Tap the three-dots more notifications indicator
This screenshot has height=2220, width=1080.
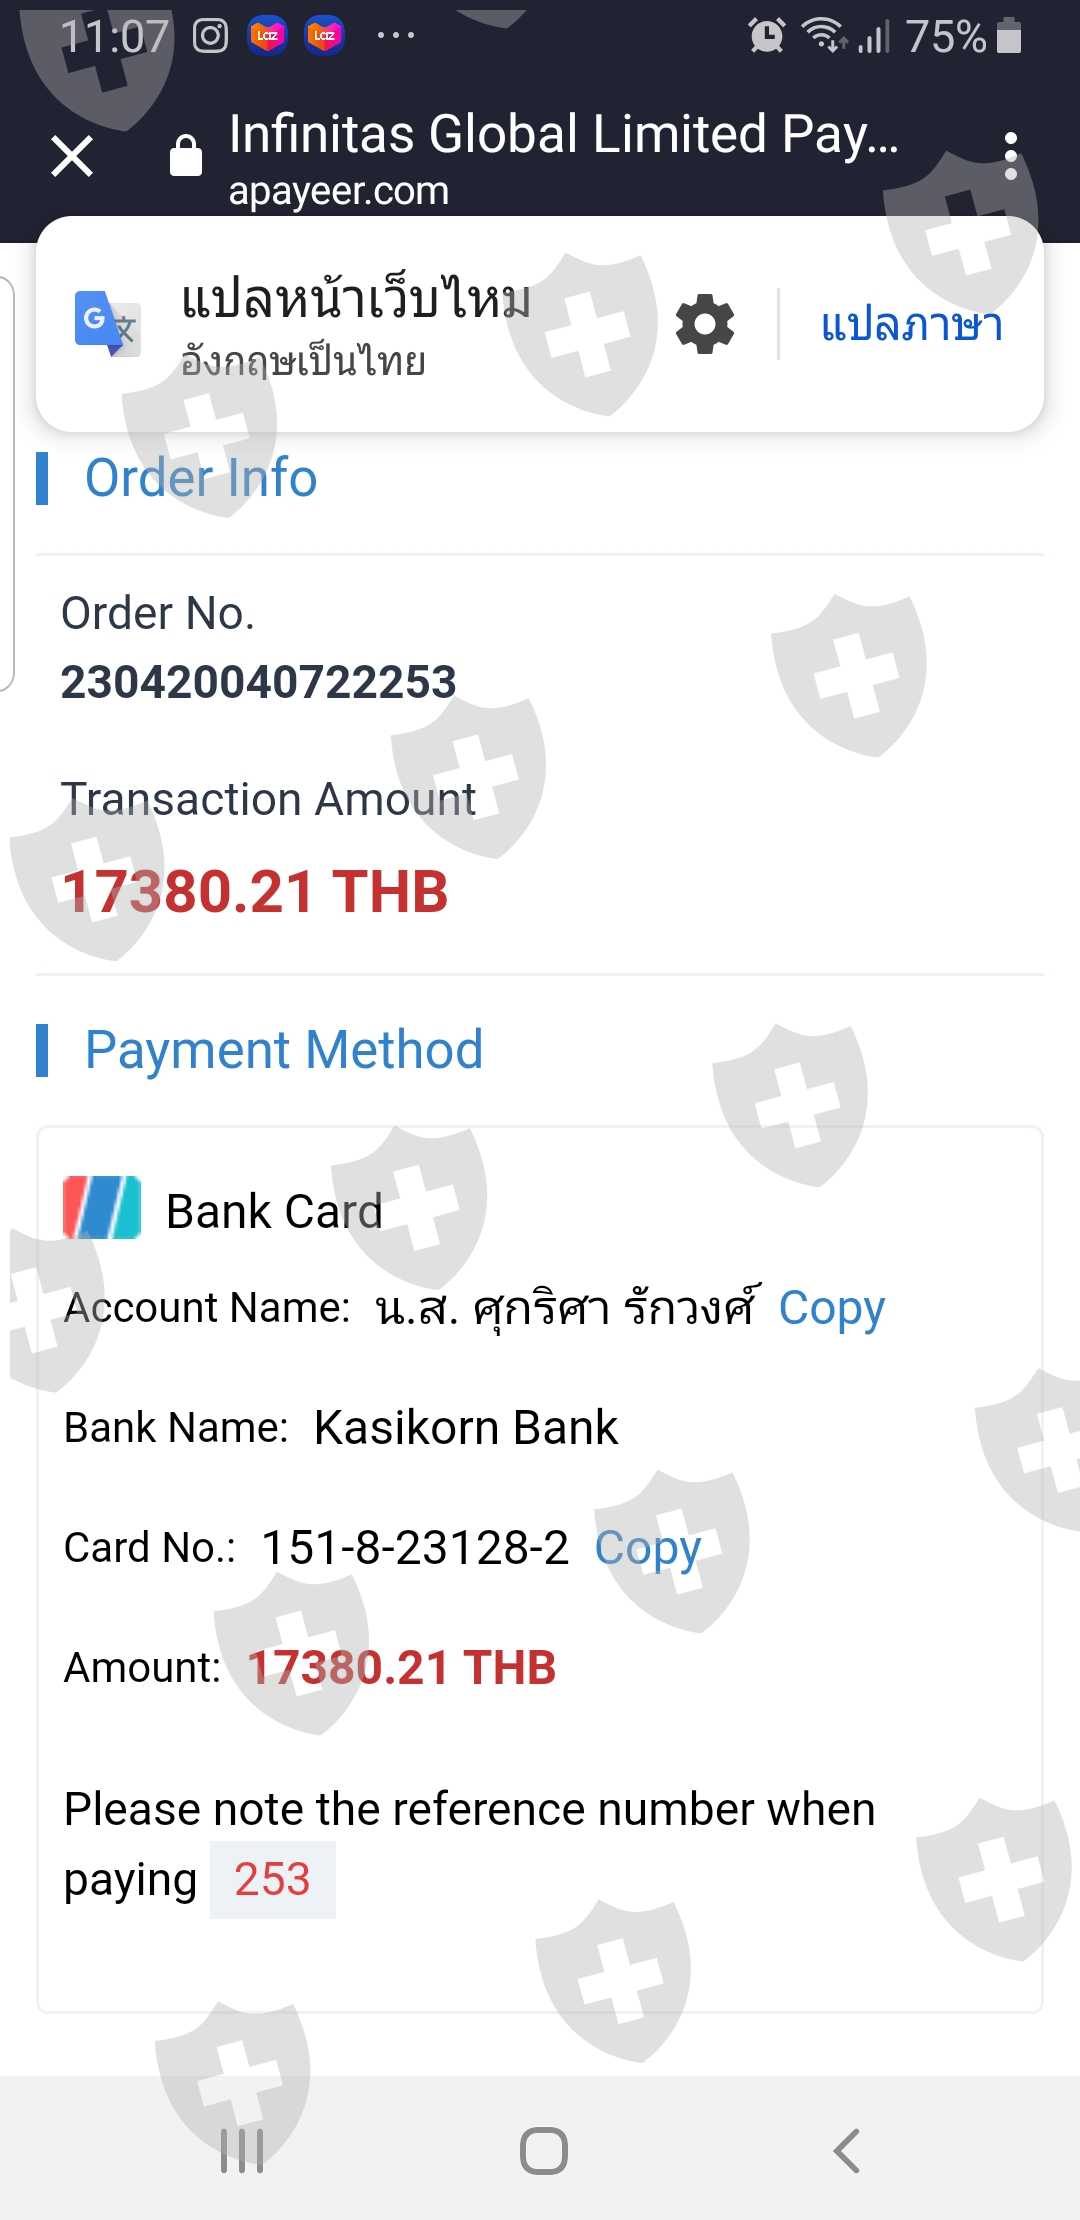click(x=395, y=36)
